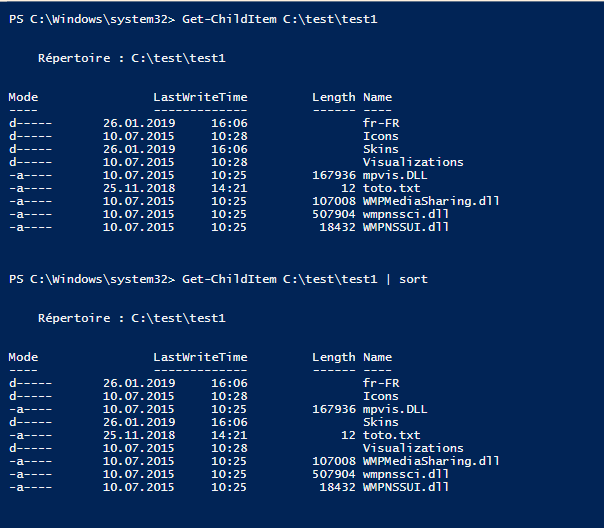Viewport: 604px width, 528px height.
Task: Click the first Répertoire : C:\test\test1 line
Action: [131, 58]
